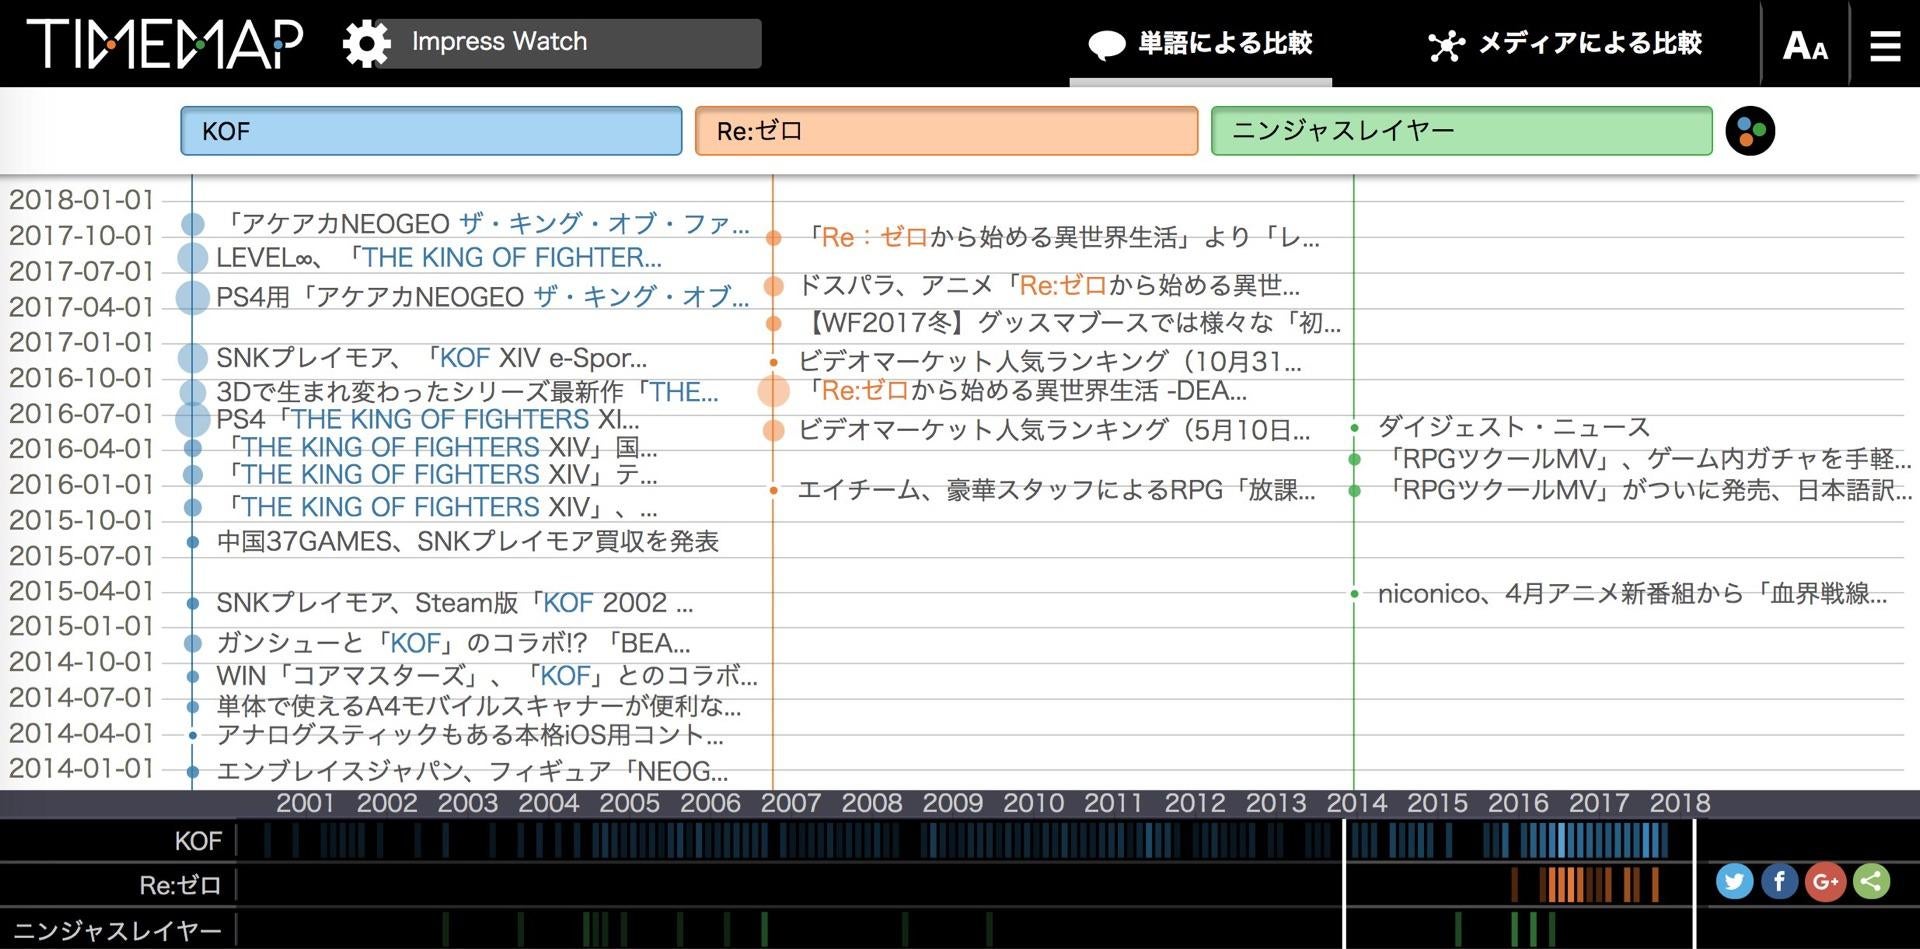Open article 単体で使えるA4モバイルスキャナー
Image resolution: width=1920 pixels, height=949 pixels.
[x=479, y=707]
